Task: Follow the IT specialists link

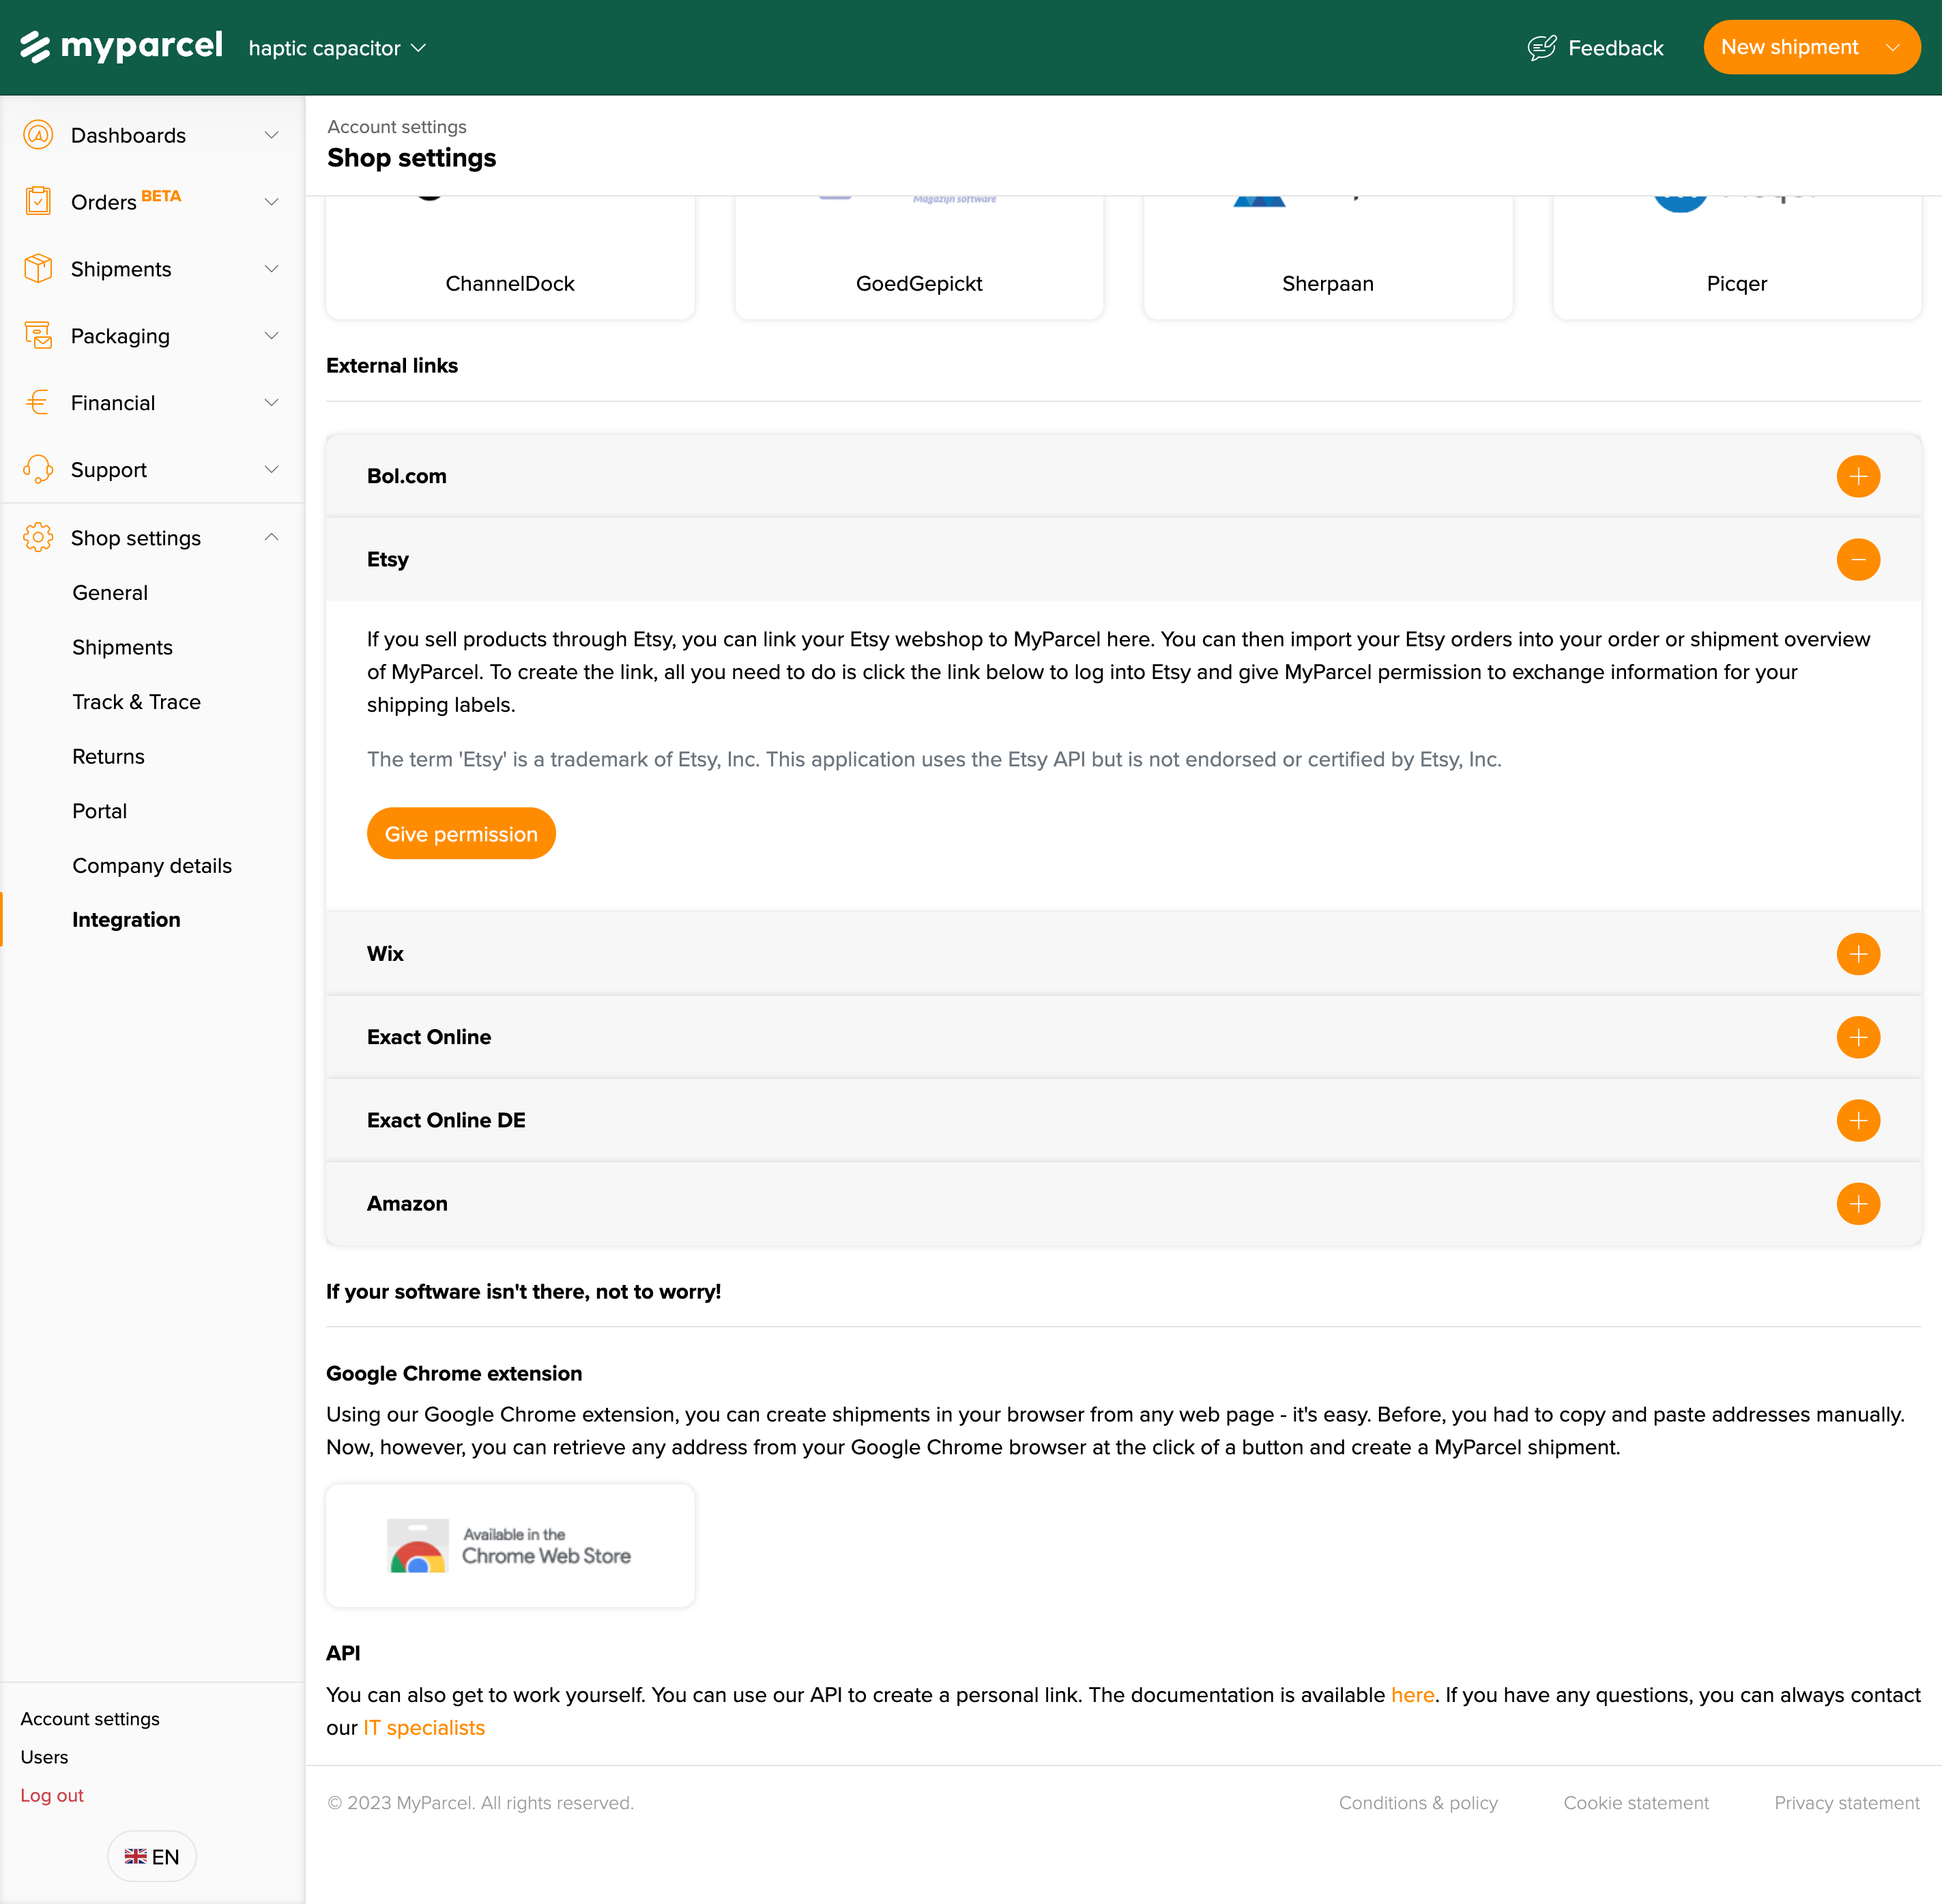Action: pos(424,1728)
